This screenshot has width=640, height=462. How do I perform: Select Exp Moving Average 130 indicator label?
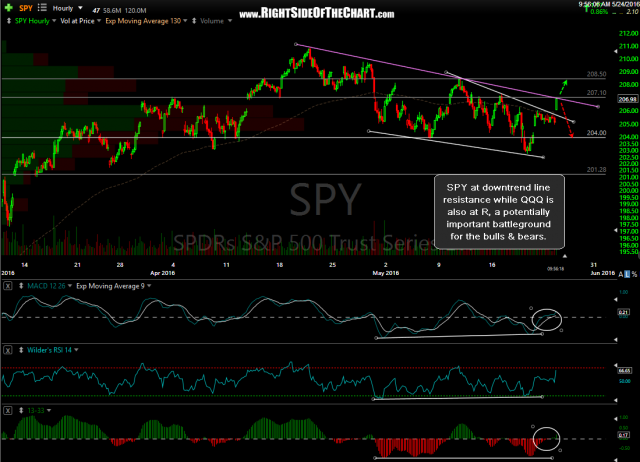coord(143,21)
